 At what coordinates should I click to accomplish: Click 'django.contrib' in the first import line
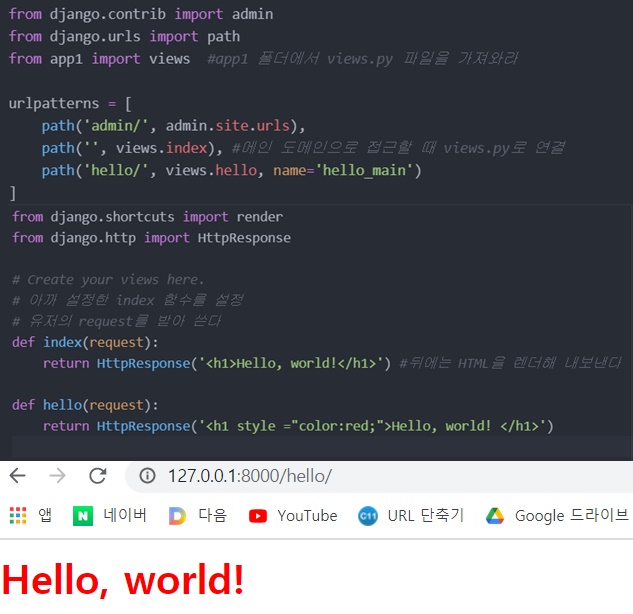pyautogui.click(x=108, y=14)
